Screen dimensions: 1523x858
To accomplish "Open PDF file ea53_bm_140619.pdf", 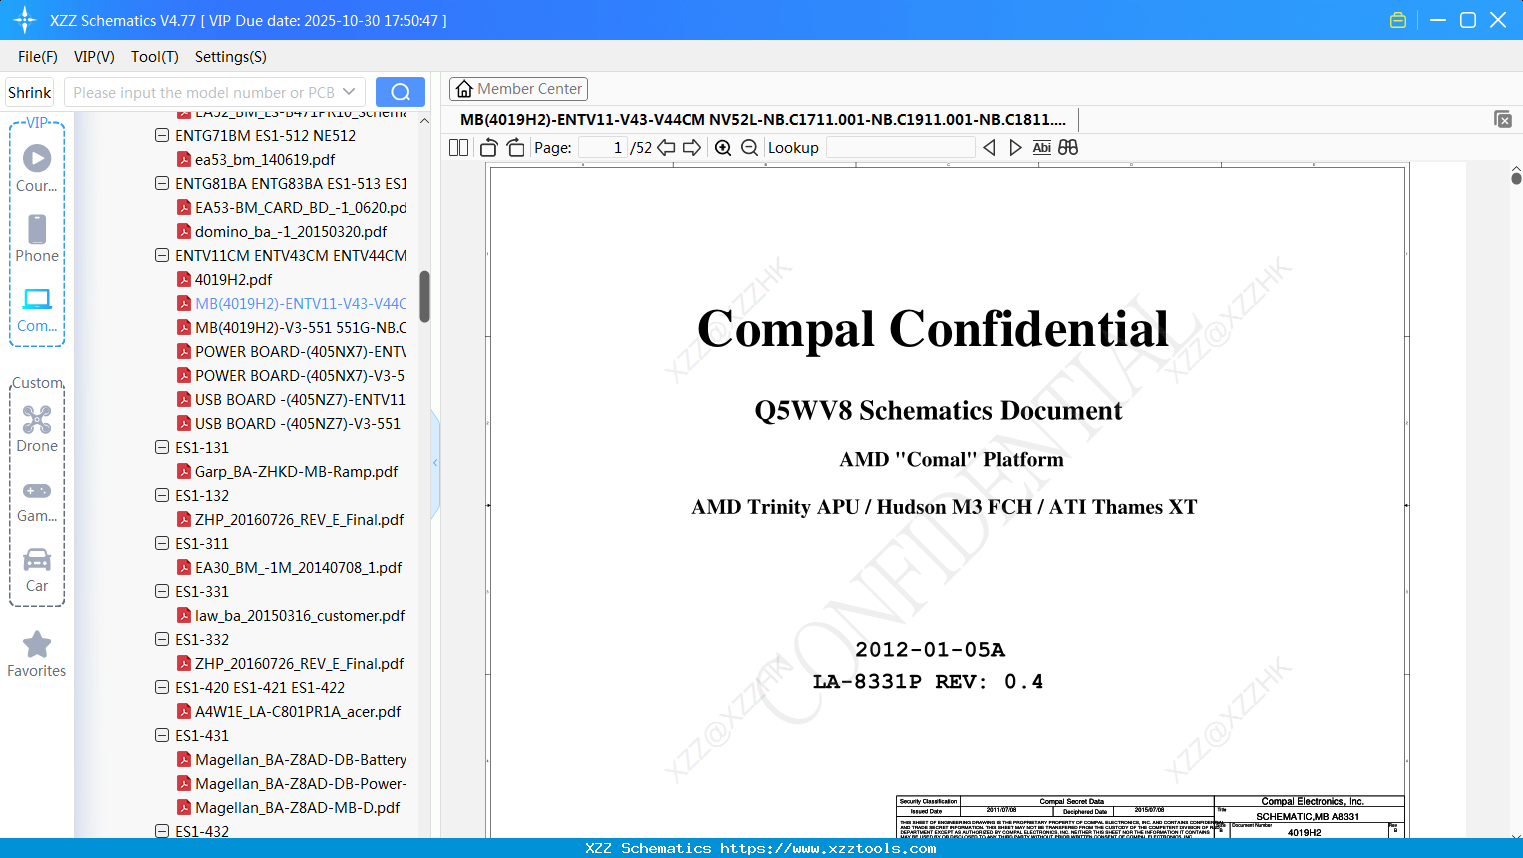I will [x=265, y=159].
